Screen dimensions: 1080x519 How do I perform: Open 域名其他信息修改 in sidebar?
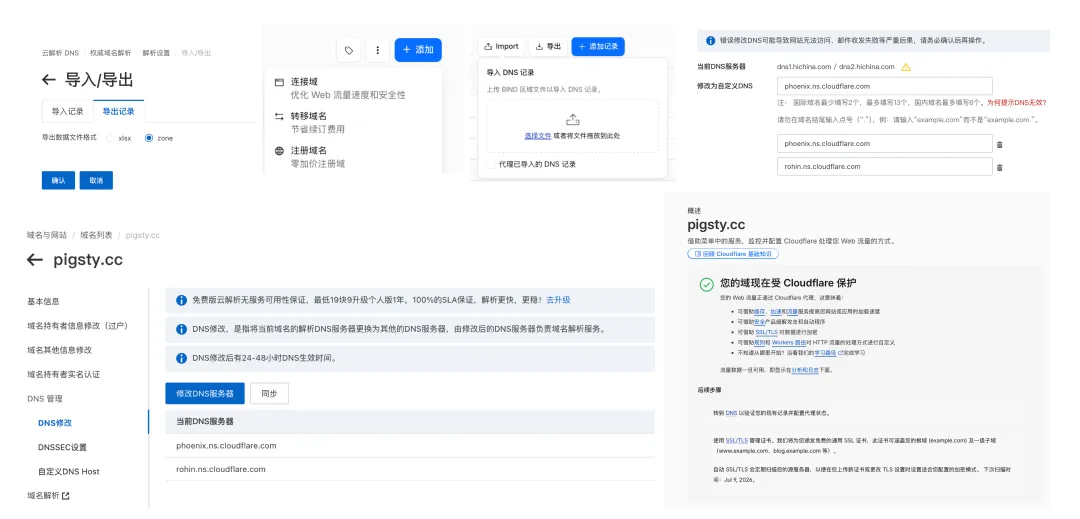60,350
